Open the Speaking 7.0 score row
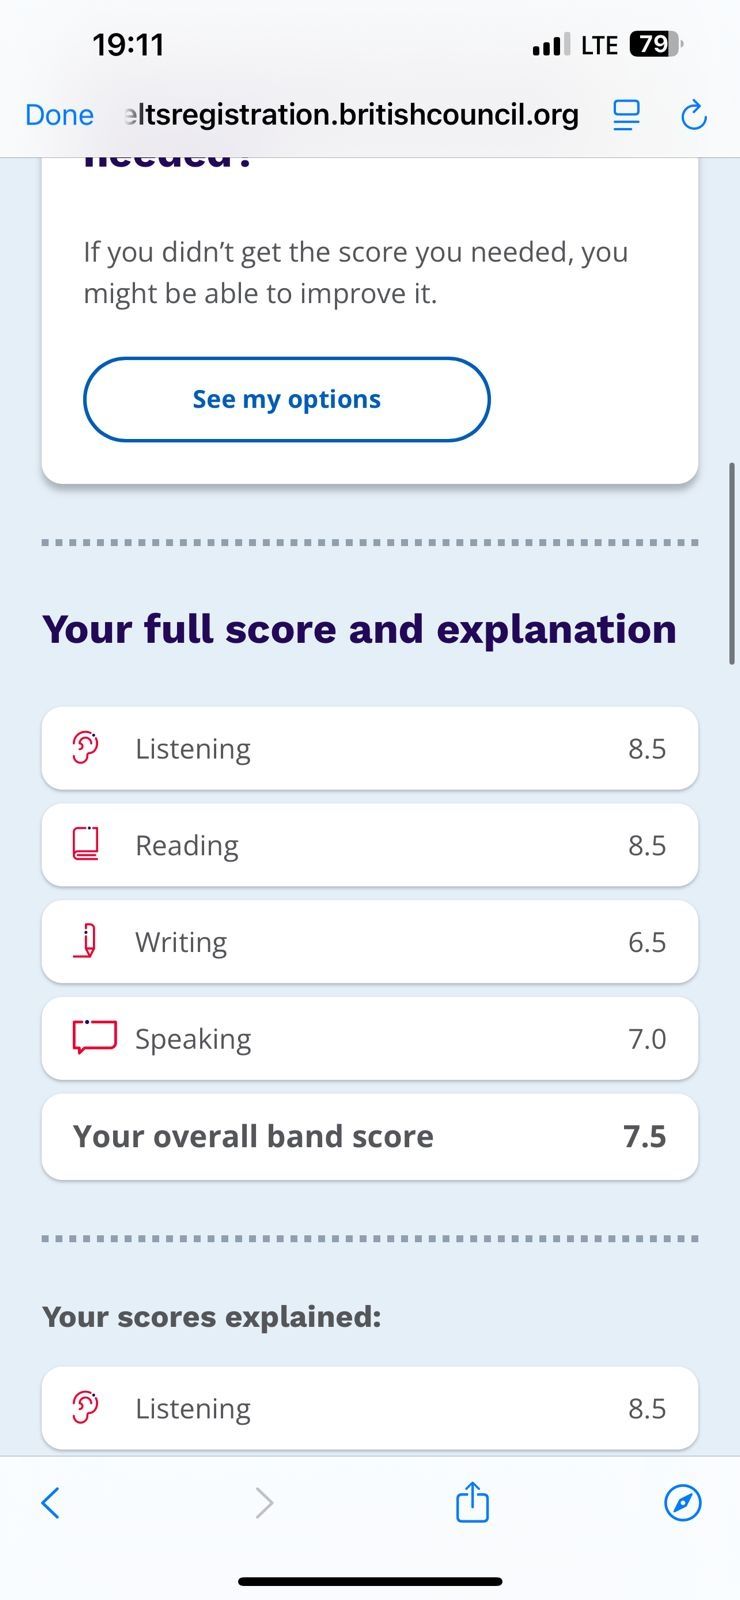 (370, 1038)
